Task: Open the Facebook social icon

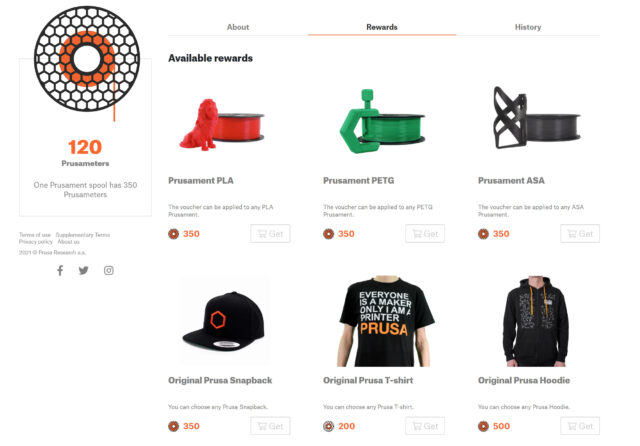Action: (60, 270)
